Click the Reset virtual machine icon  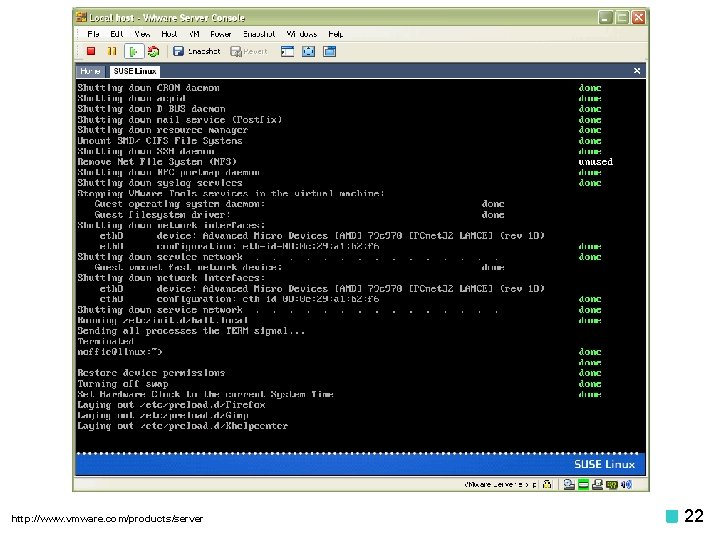point(153,51)
